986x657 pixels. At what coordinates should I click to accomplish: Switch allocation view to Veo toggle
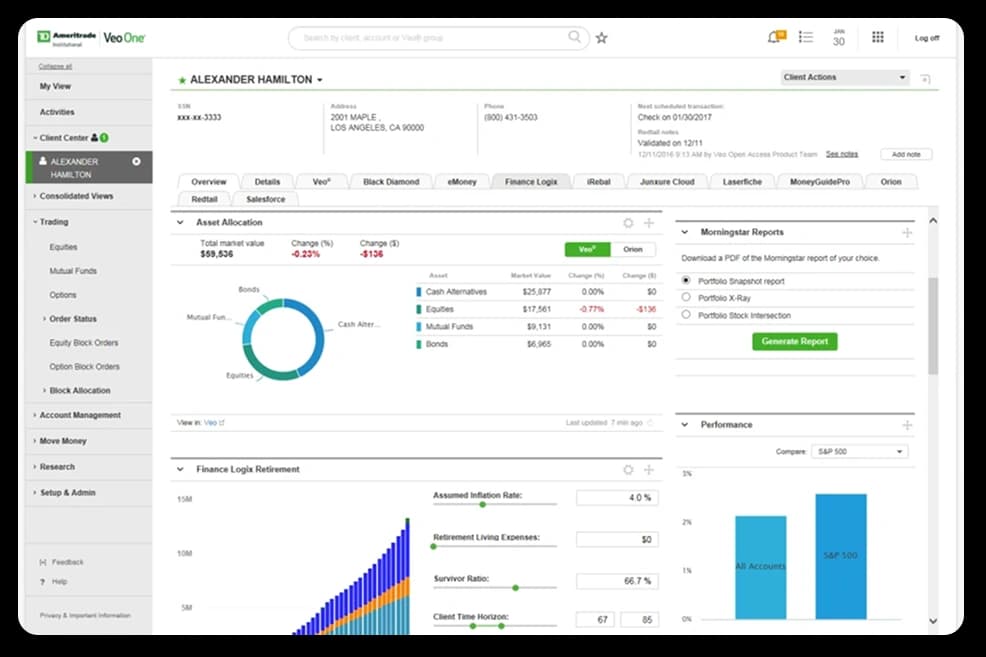(x=587, y=250)
